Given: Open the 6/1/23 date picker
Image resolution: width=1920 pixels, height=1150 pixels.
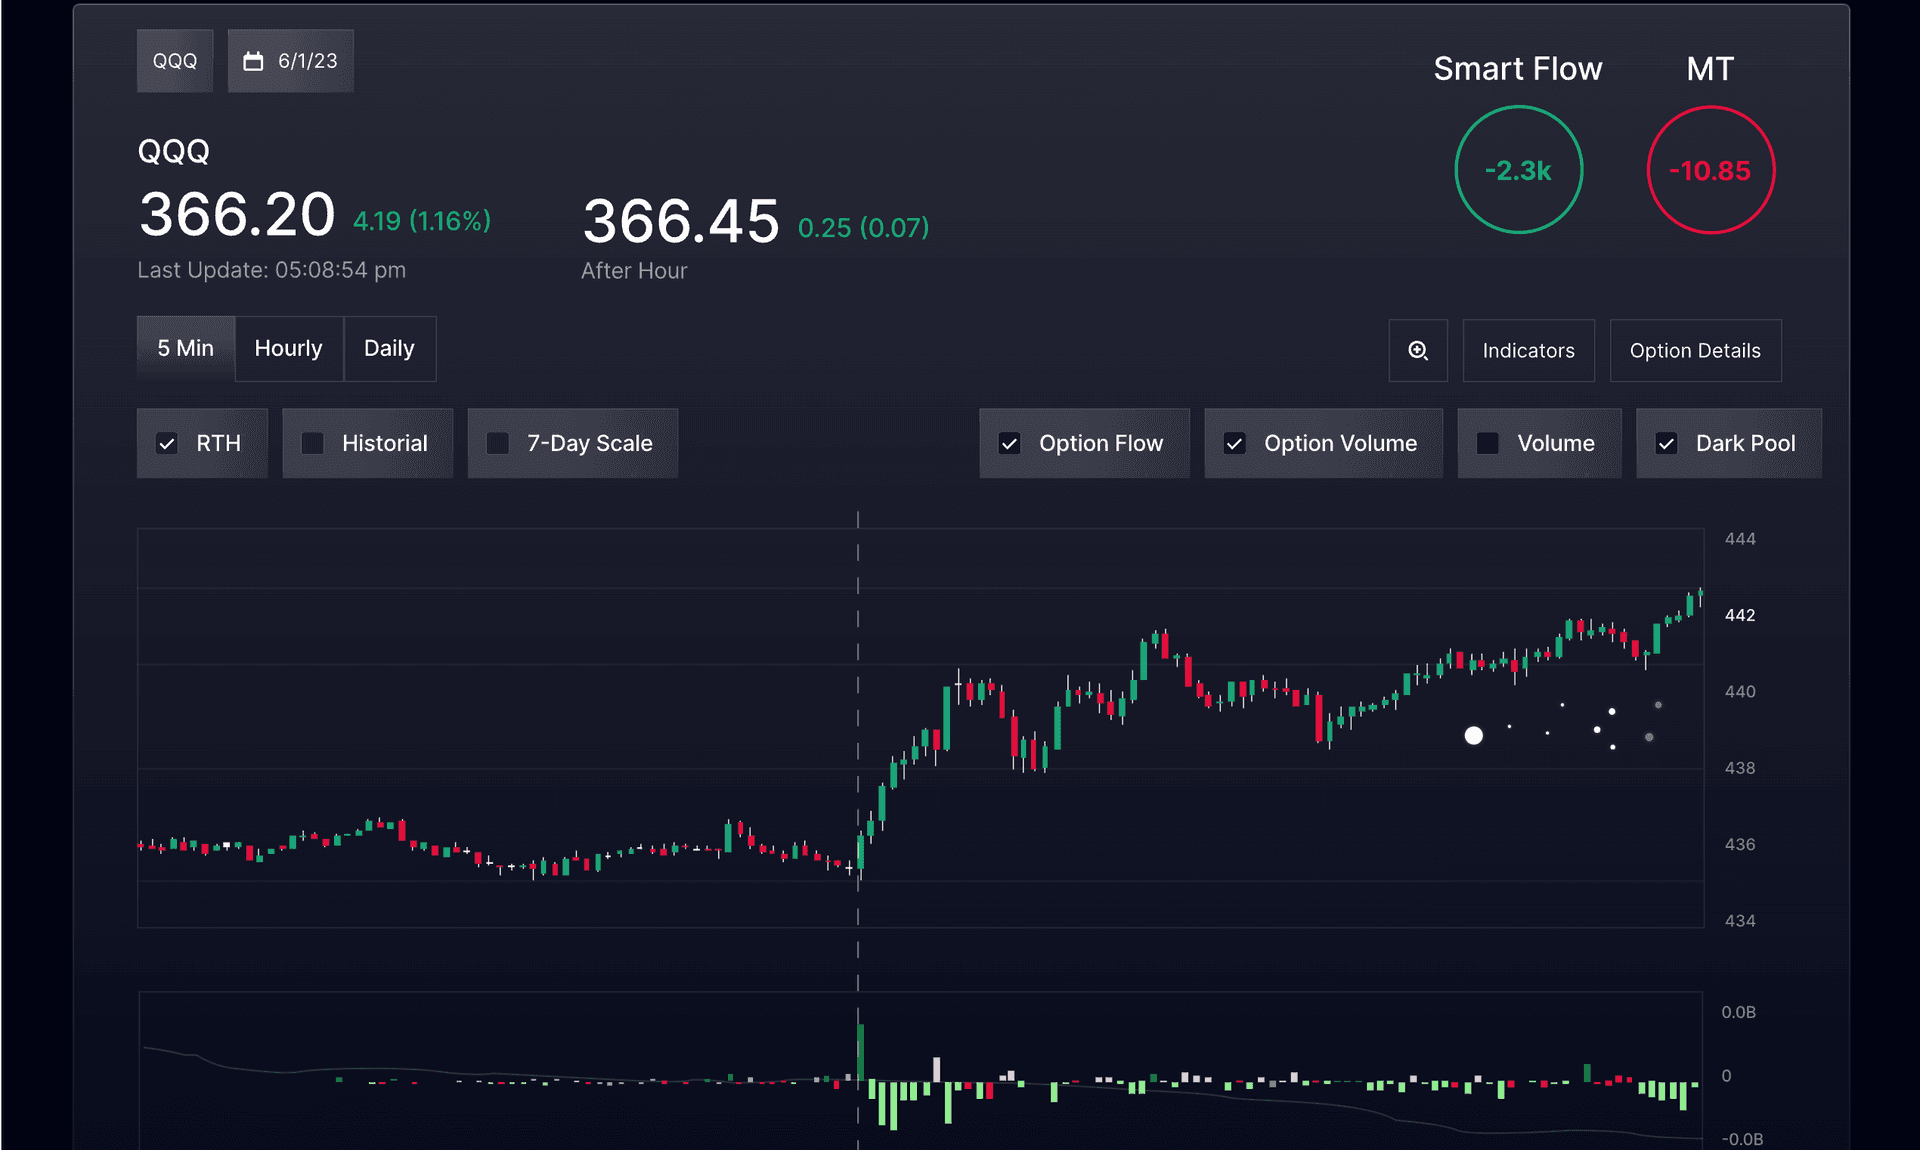Looking at the screenshot, I should coord(291,61).
